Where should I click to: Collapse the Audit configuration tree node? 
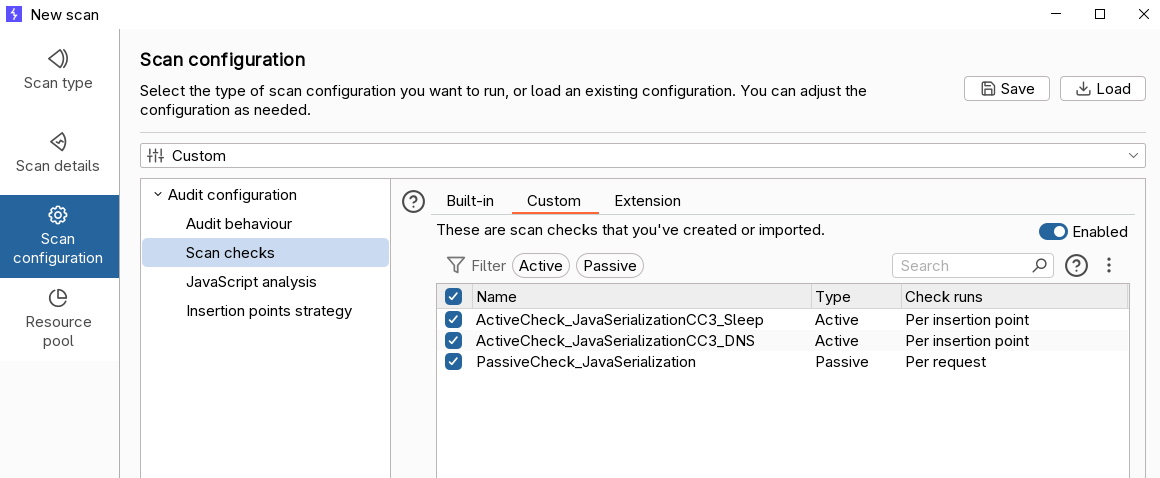pos(157,195)
